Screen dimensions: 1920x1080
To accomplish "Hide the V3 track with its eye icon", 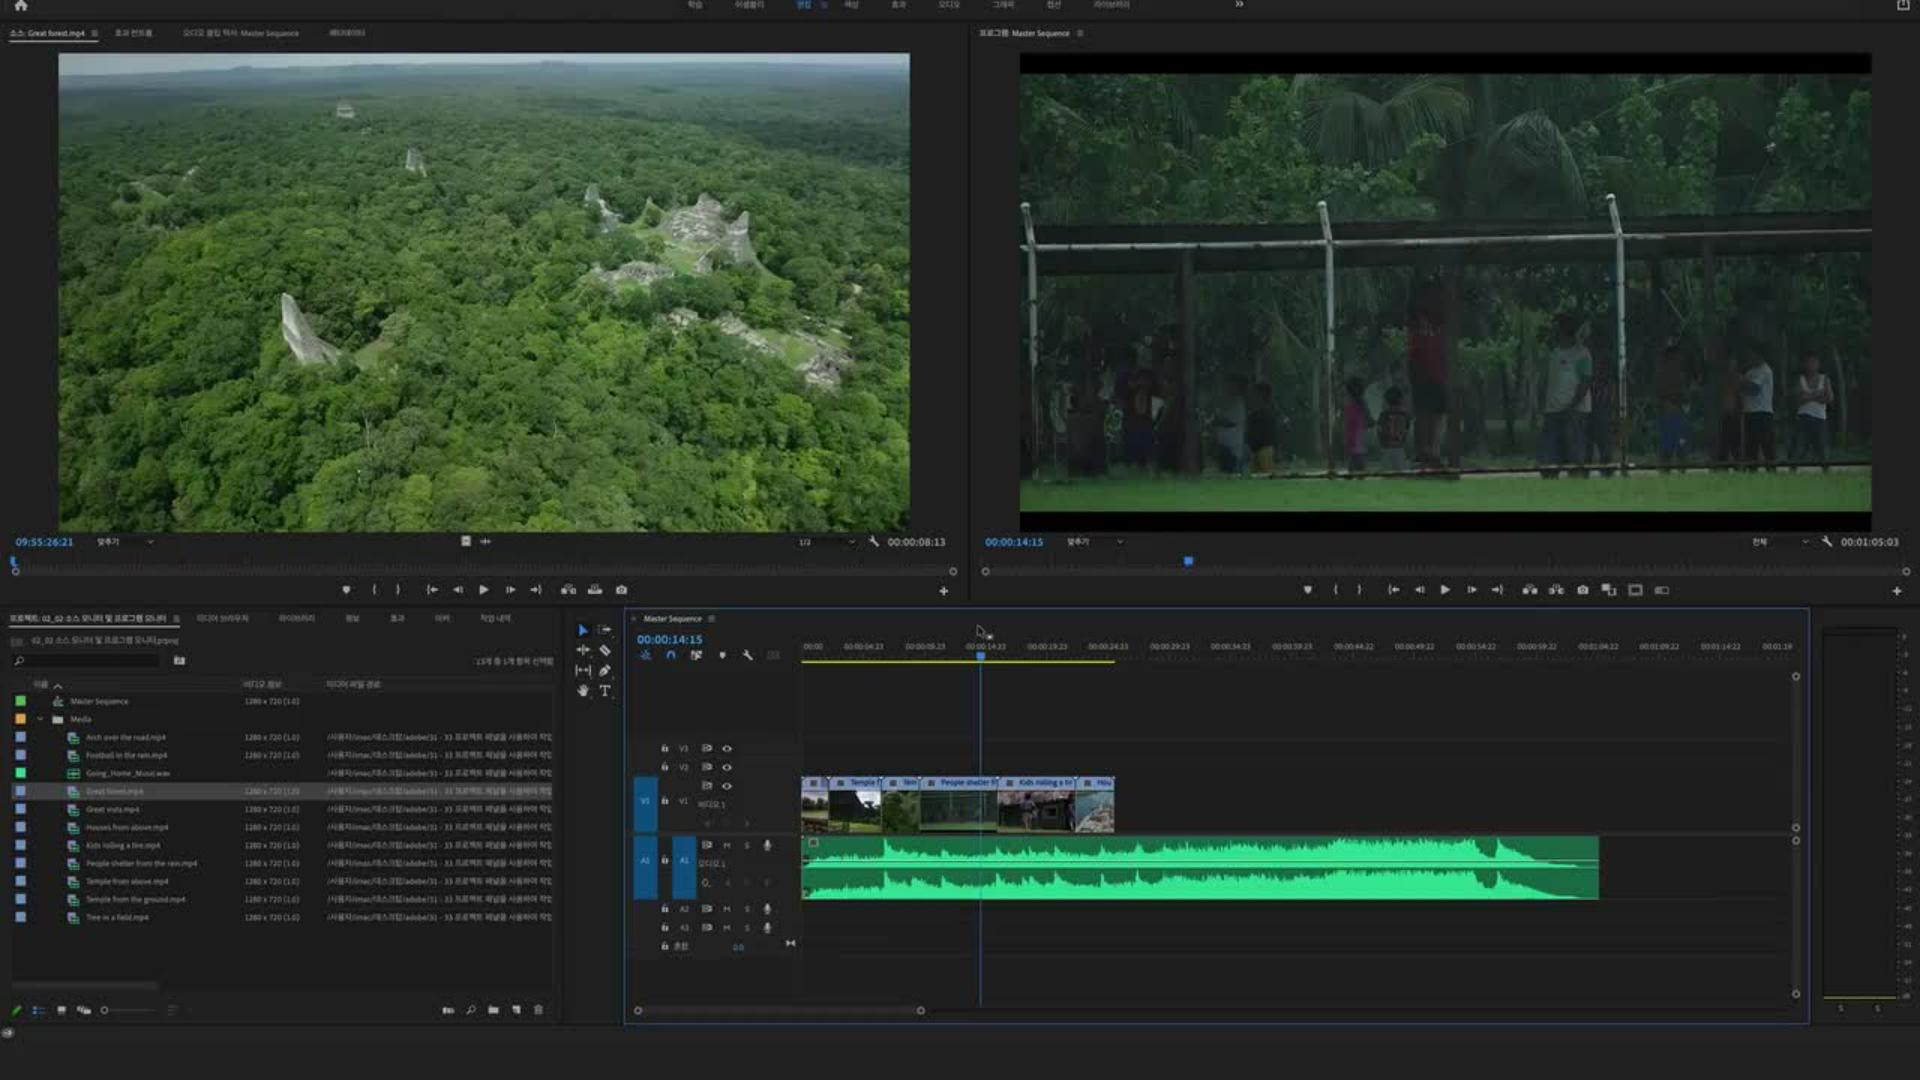I will 727,748.
